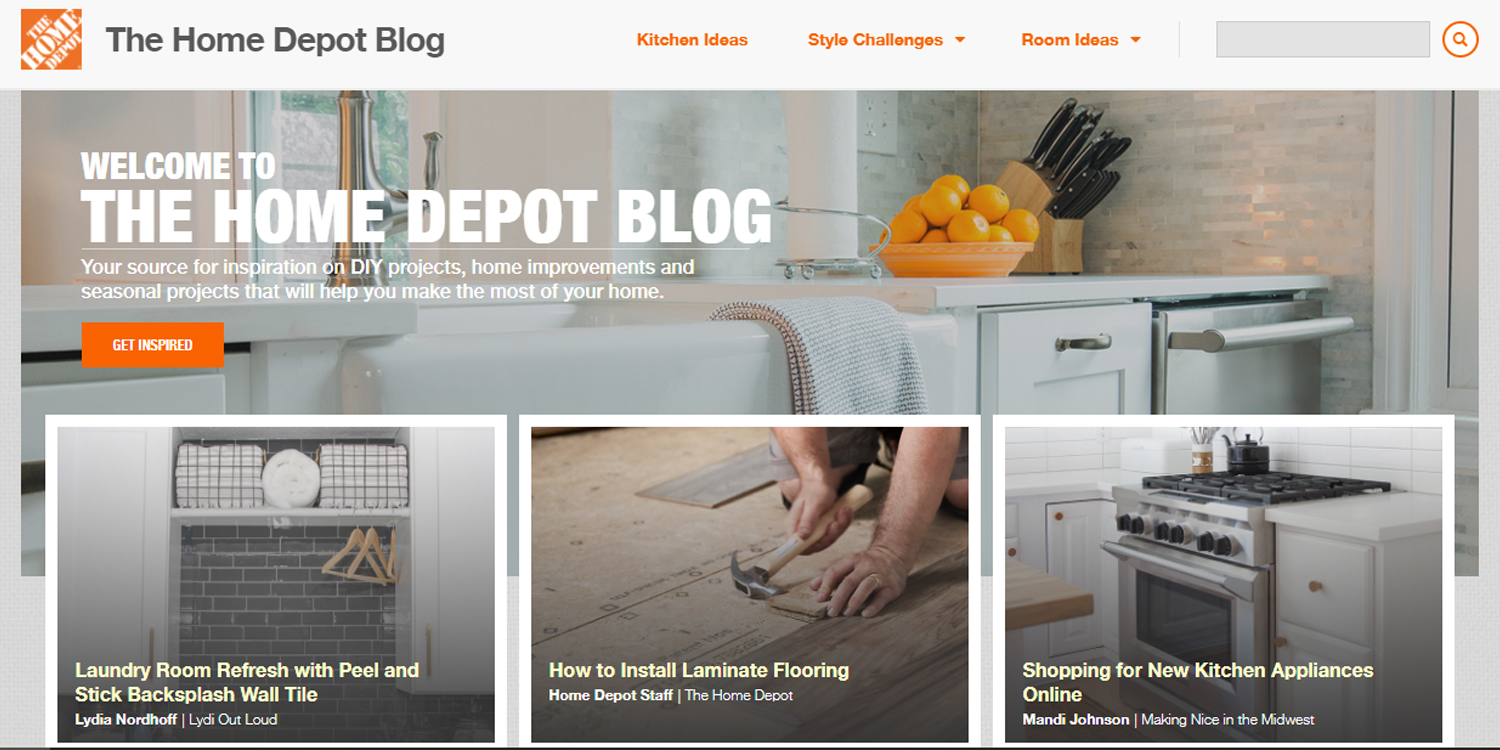Click the GET INSPIRED button
The image size is (1500, 750).
(153, 345)
